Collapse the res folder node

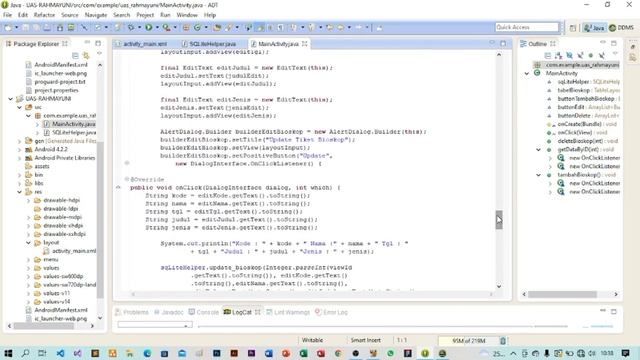(x=19, y=192)
